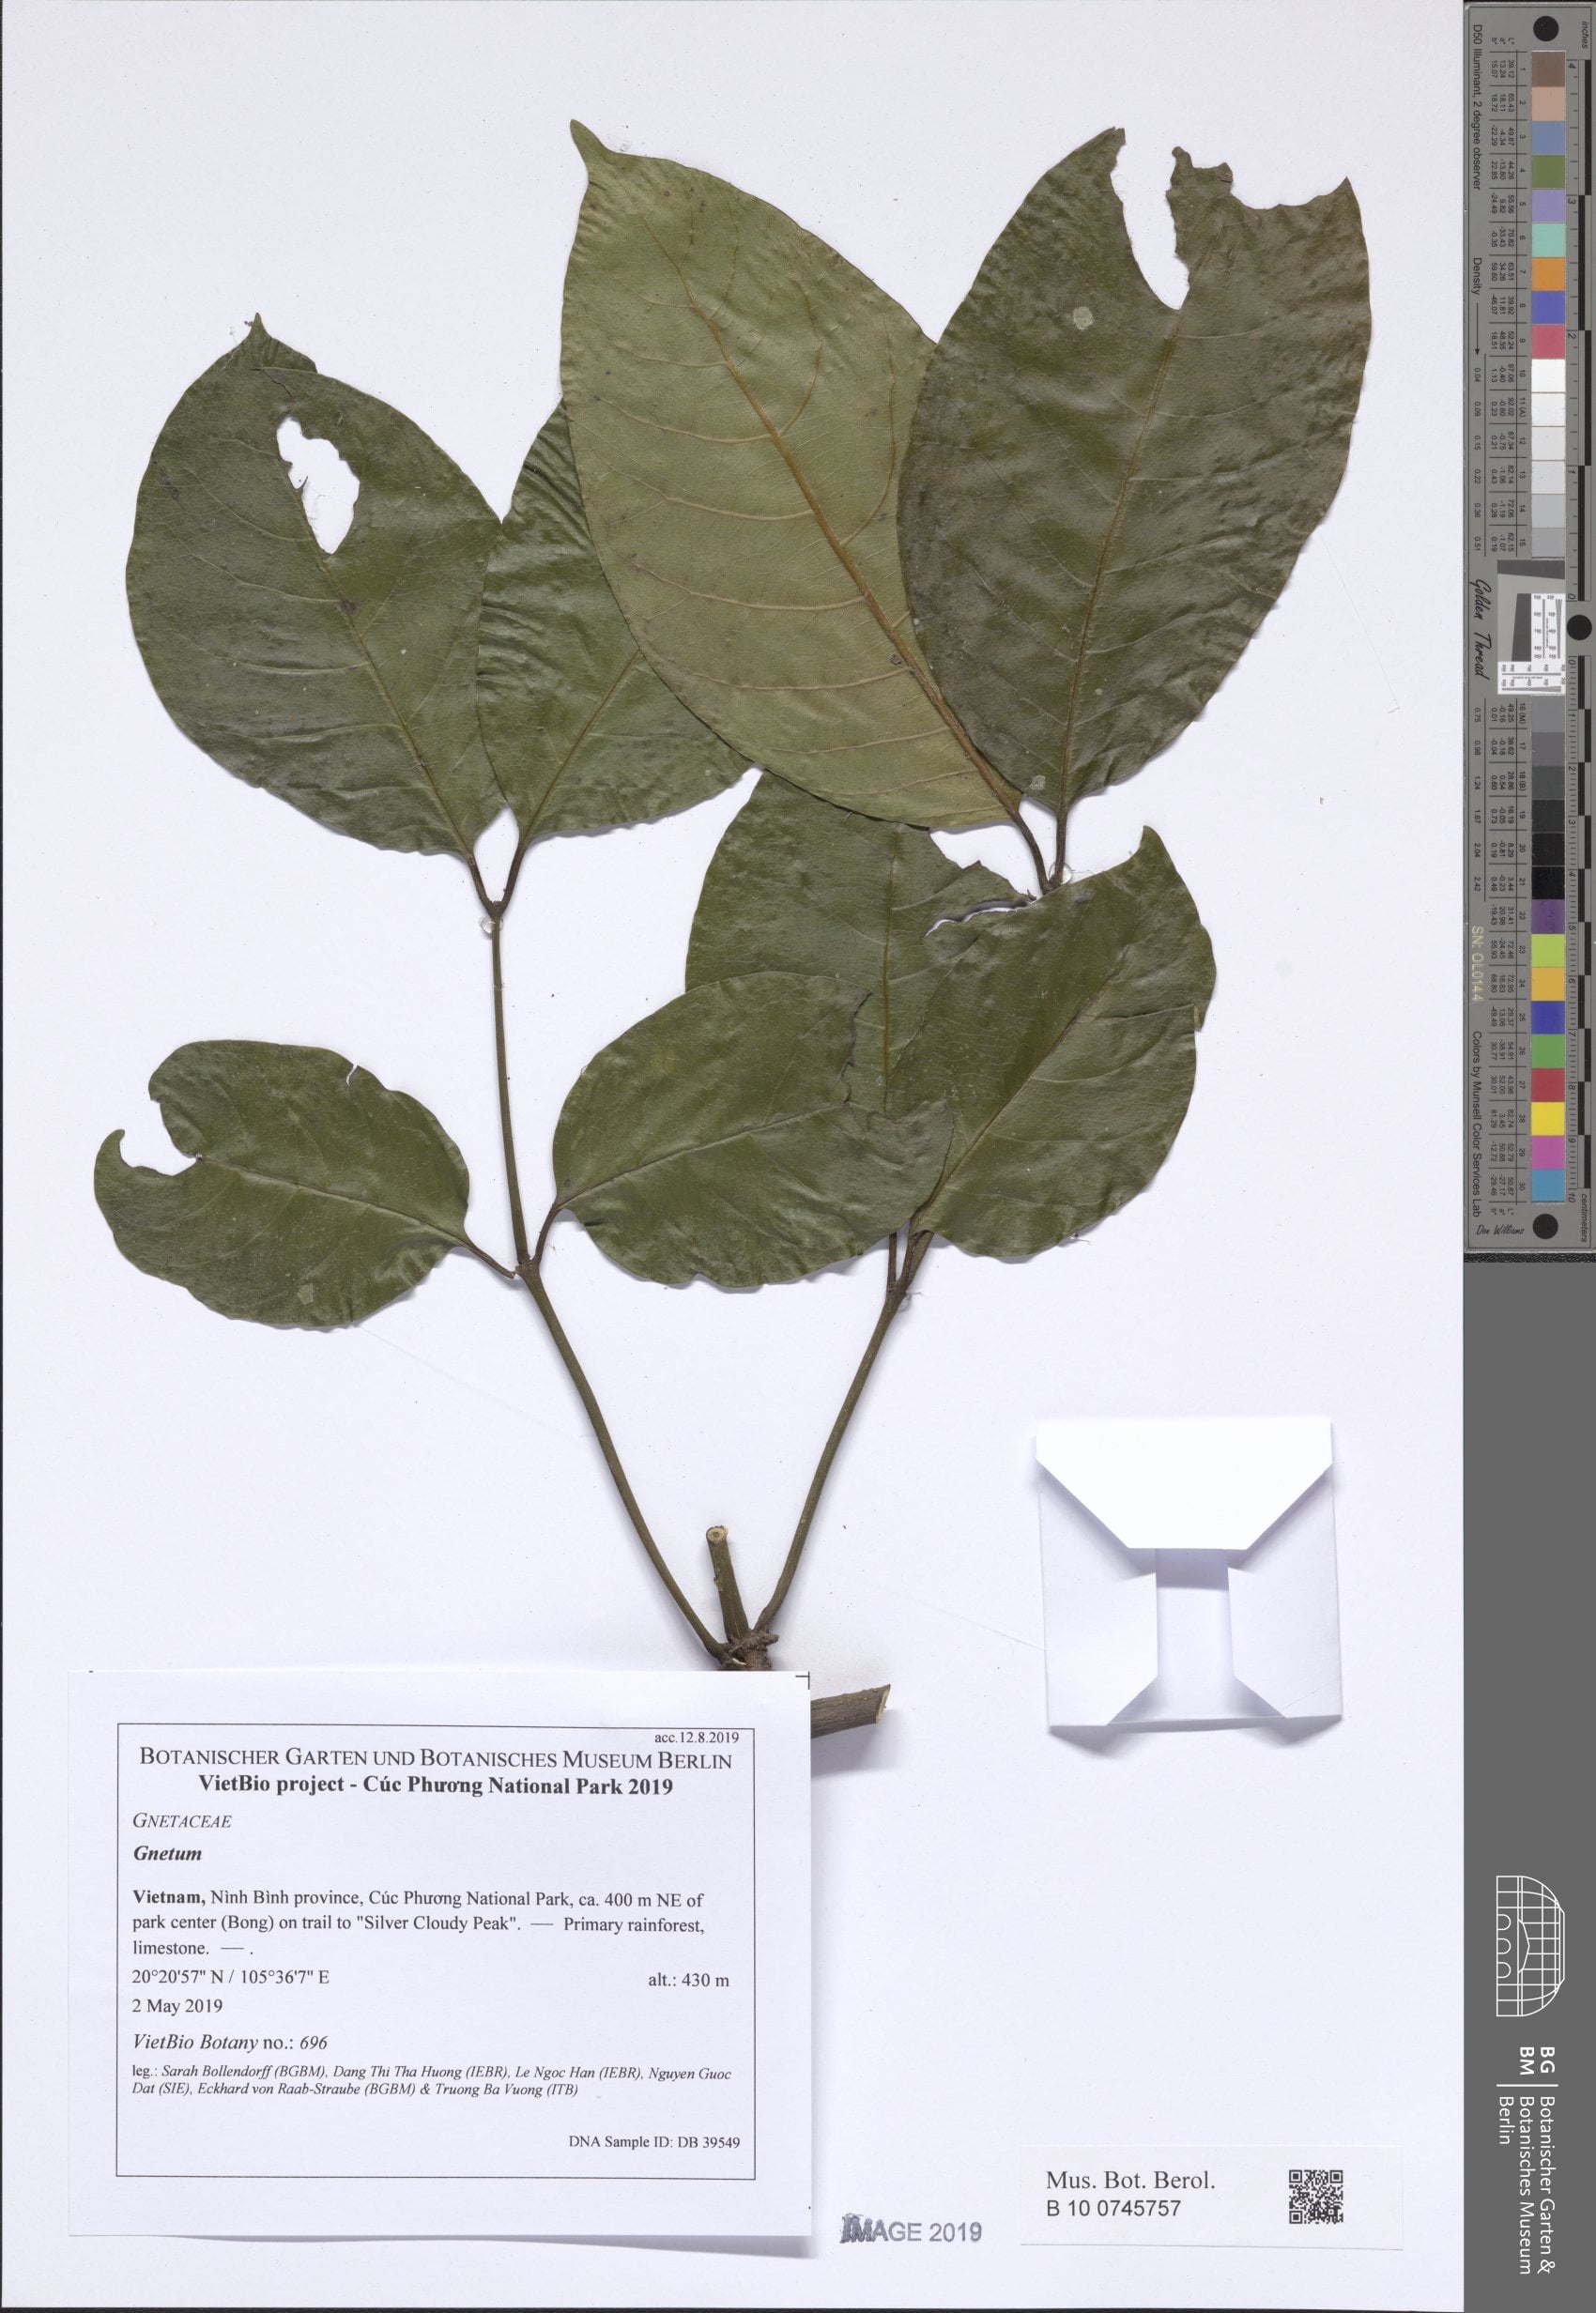Click the coordinates '20°20'57" N / 105°36'7" E'

click(230, 1979)
